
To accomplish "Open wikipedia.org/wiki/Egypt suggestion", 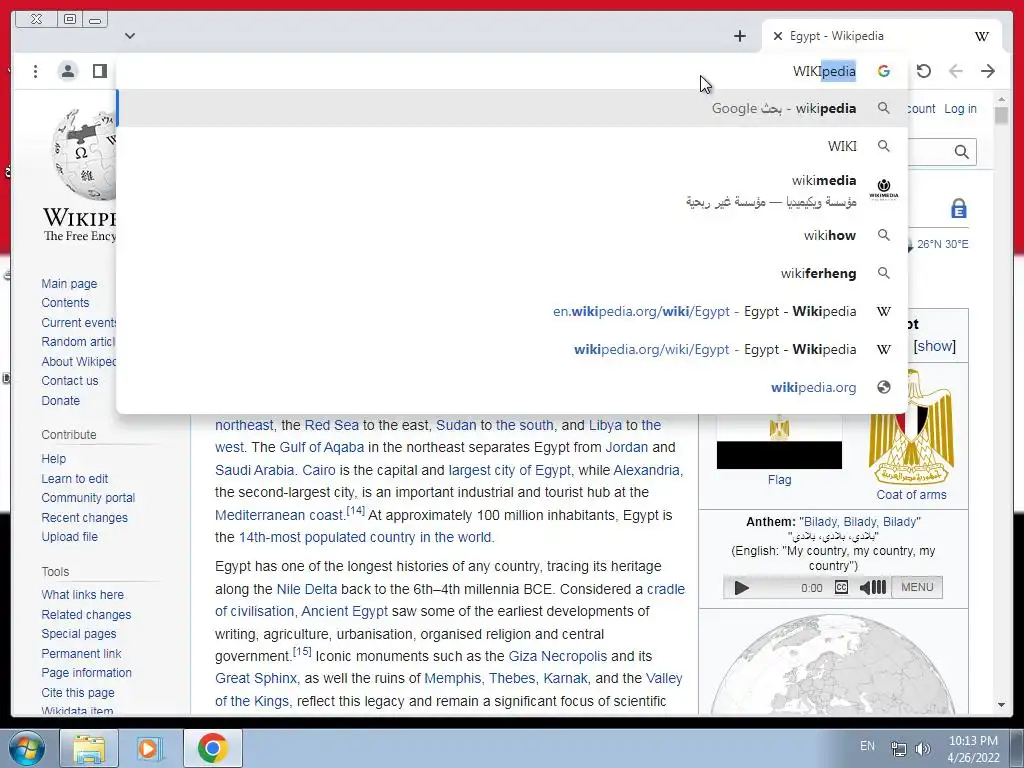I will [x=512, y=349].
